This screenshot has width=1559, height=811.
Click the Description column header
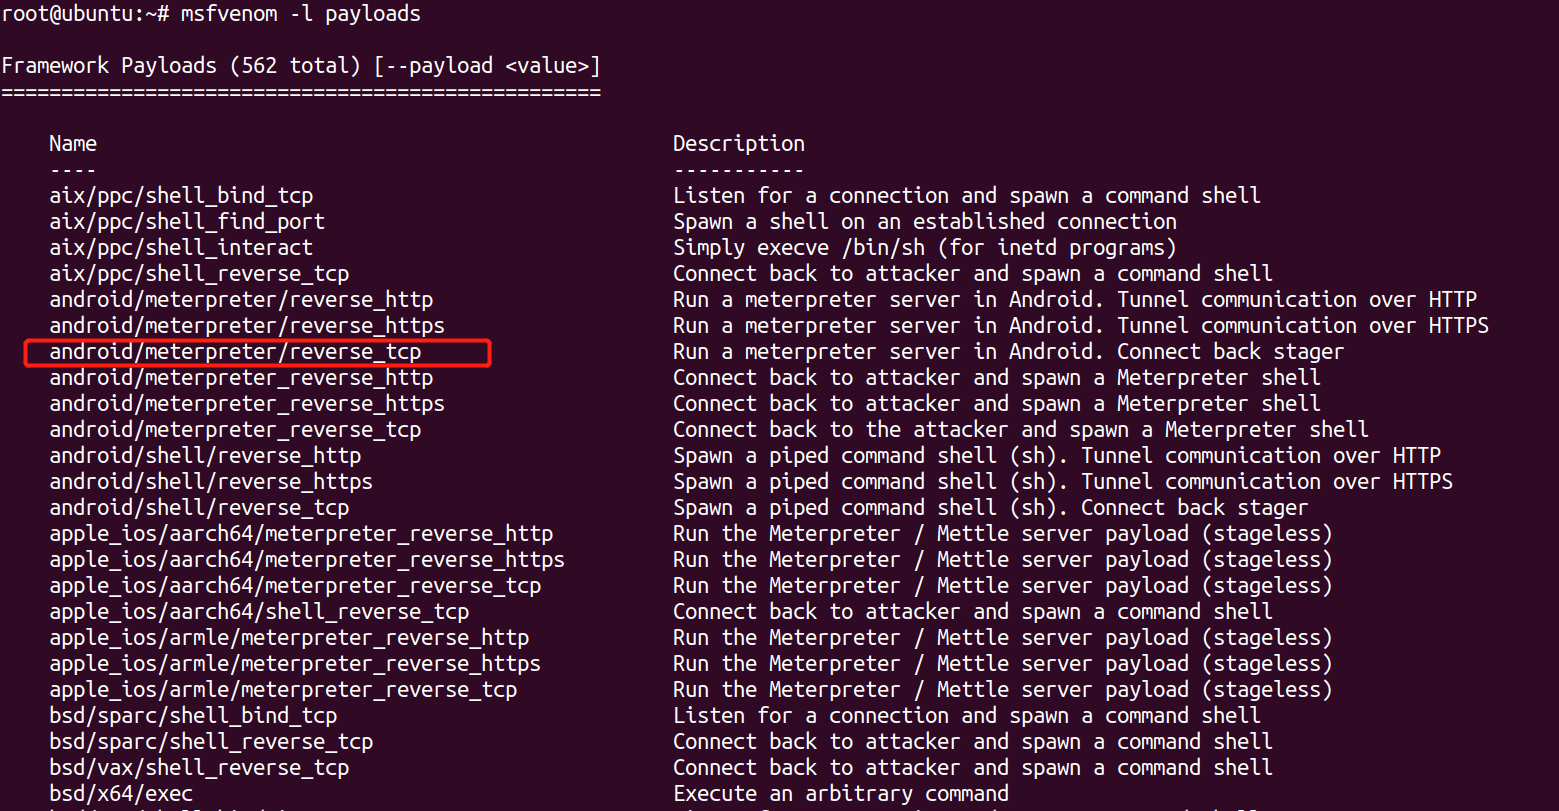(x=738, y=144)
